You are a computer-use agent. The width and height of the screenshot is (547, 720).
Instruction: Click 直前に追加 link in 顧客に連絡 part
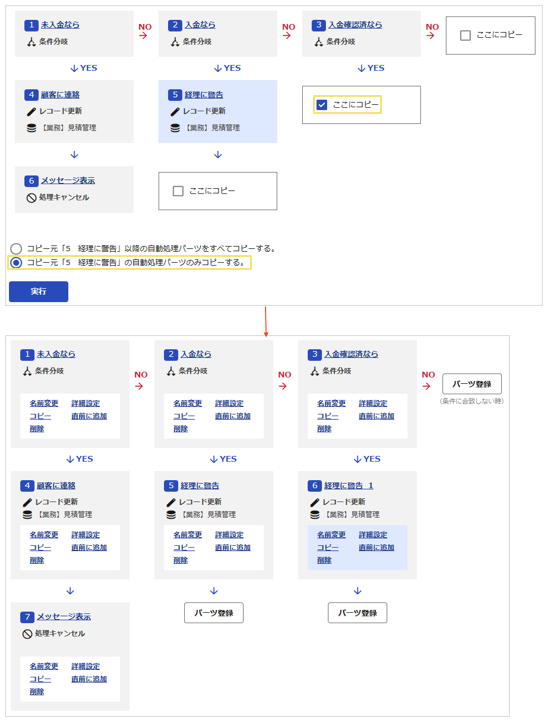pyautogui.click(x=89, y=547)
